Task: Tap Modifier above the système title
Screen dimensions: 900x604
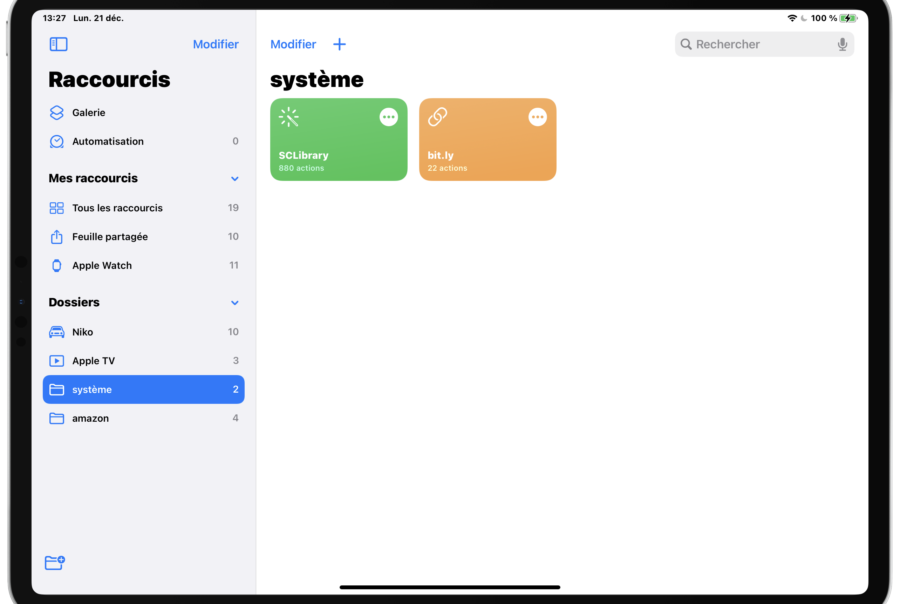Action: [293, 44]
